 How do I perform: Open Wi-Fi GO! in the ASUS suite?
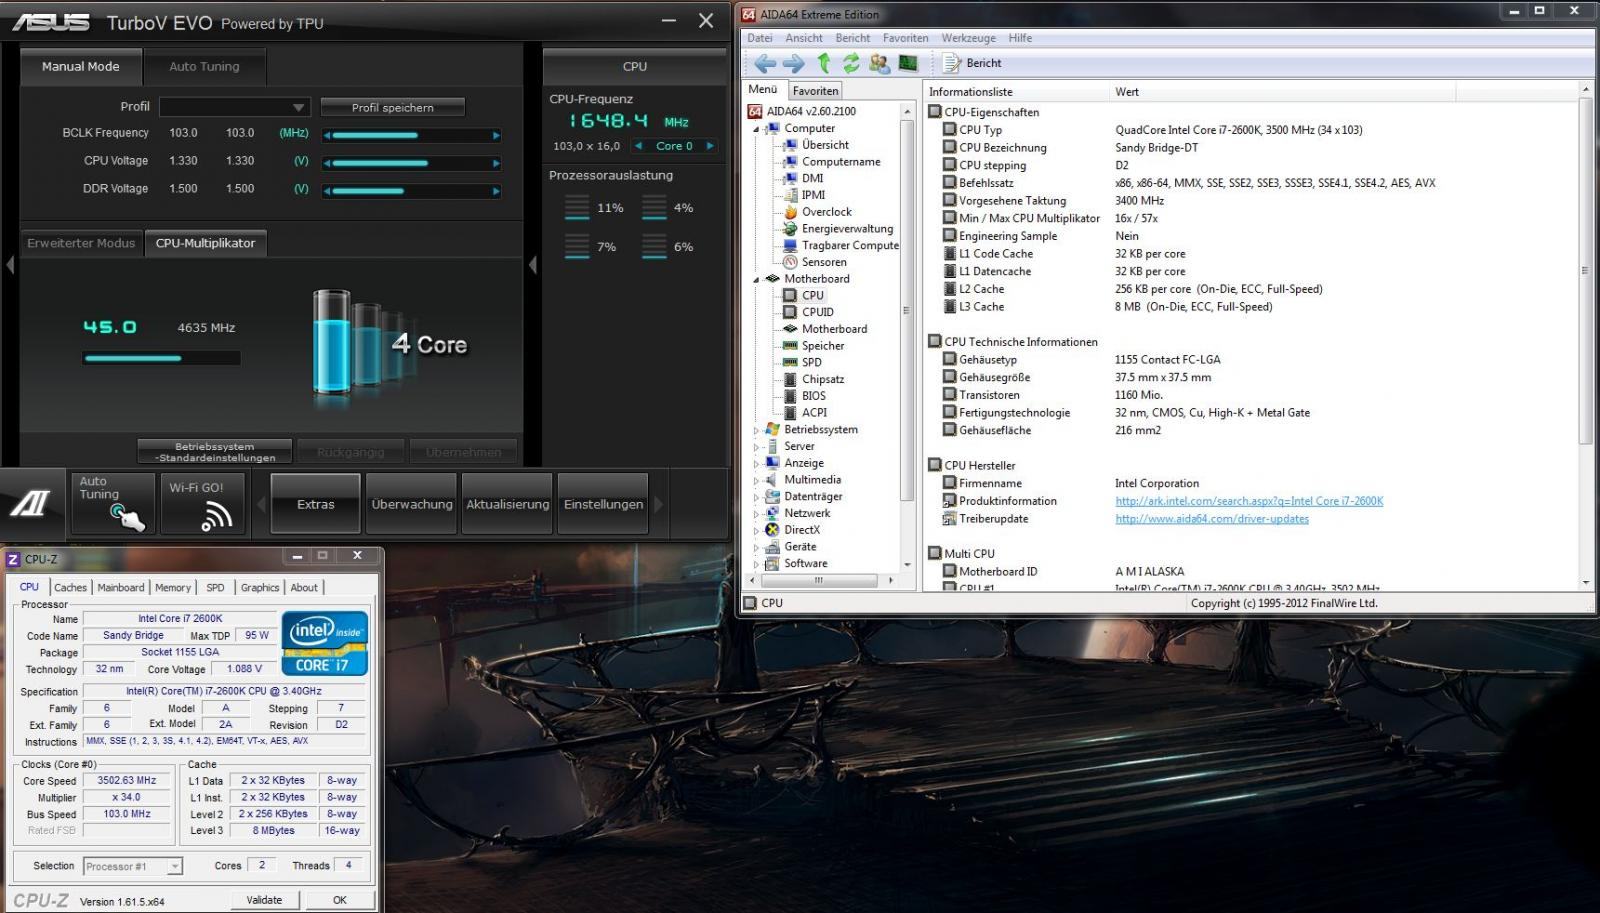click(x=202, y=504)
